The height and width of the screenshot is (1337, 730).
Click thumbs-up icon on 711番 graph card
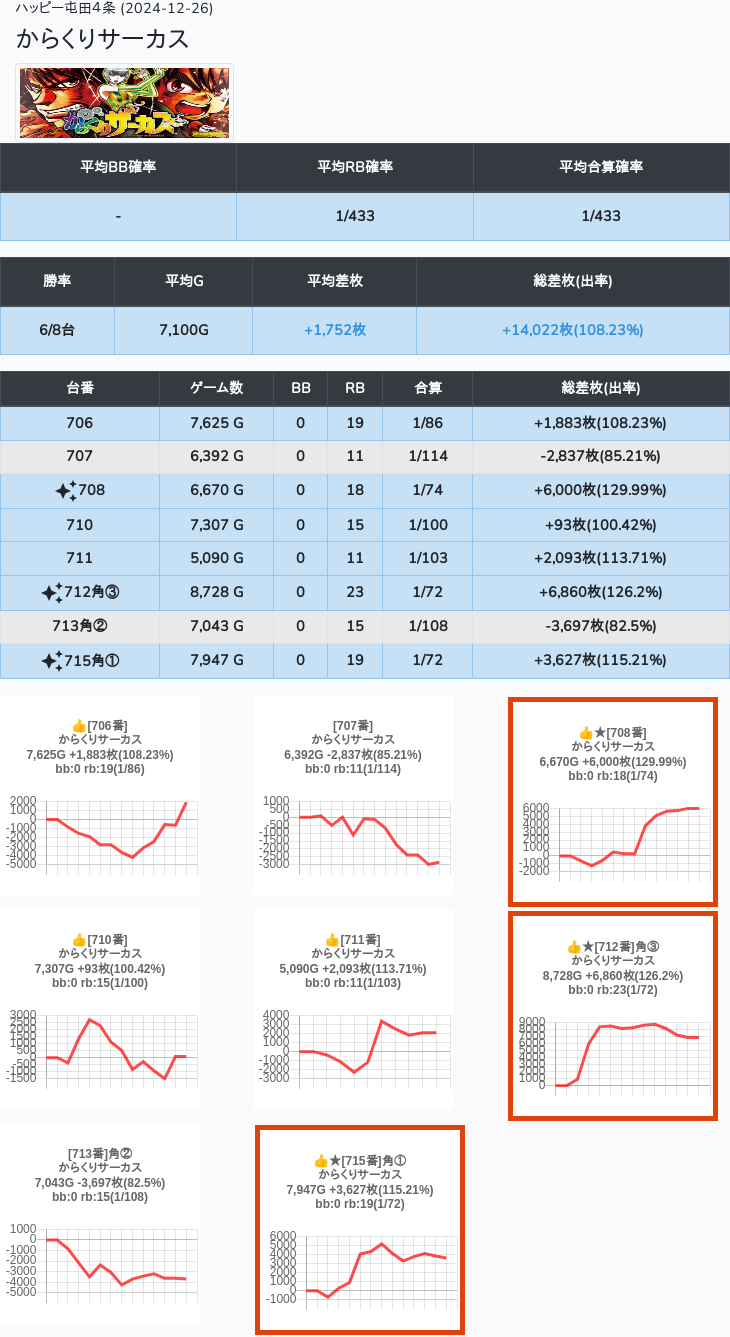click(332, 940)
